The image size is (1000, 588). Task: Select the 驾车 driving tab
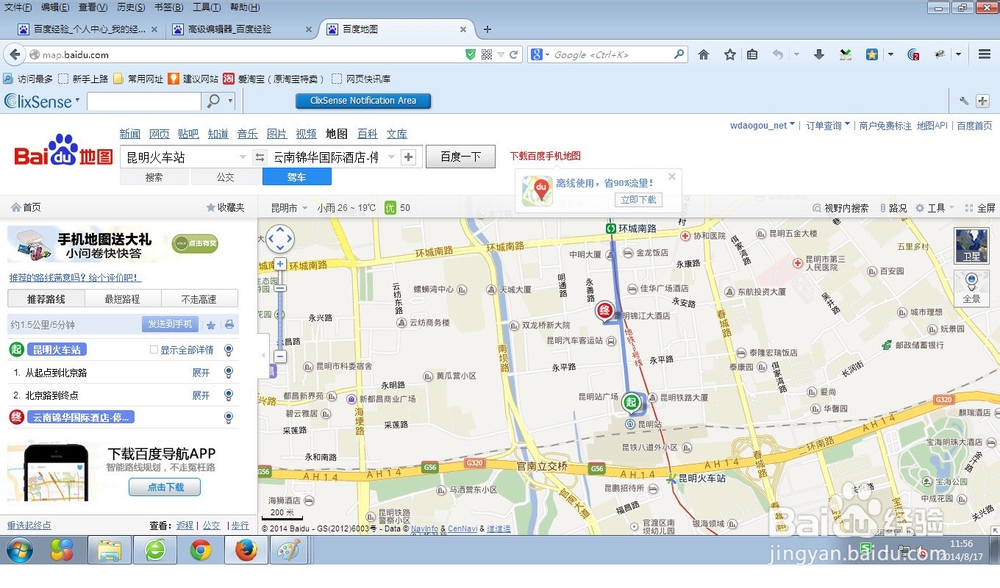297,177
